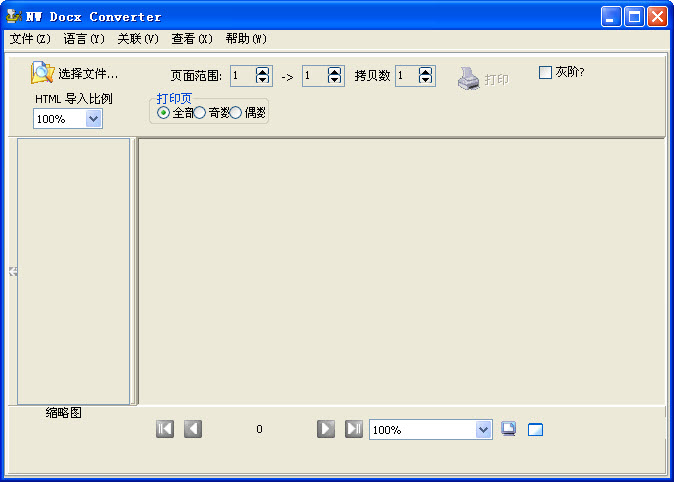Select the 偶数 even pages radio button
674x482 pixels.
236,113
